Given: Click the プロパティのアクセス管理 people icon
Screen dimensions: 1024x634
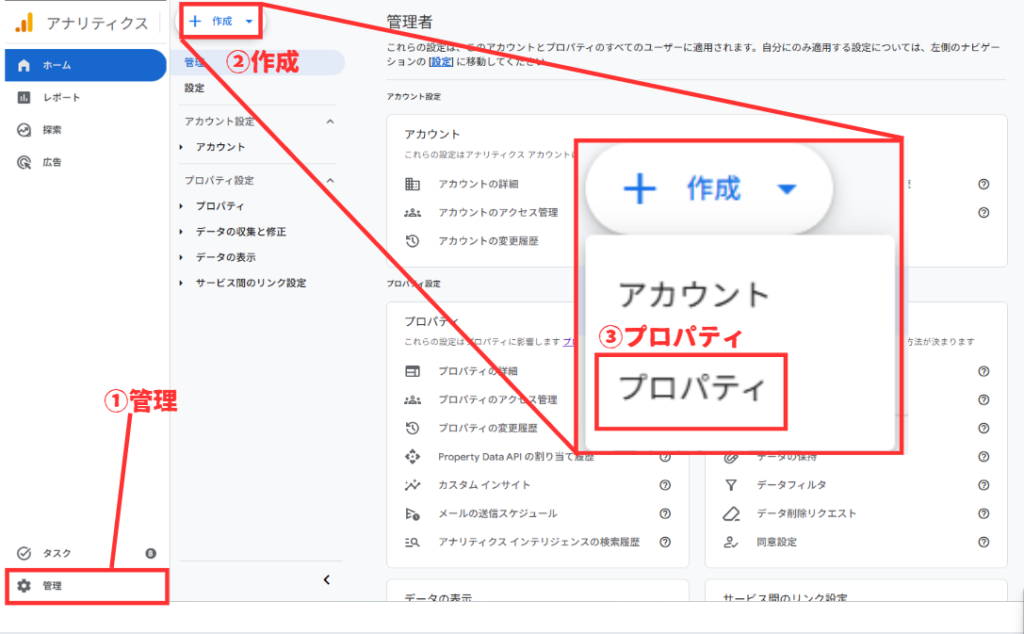Looking at the screenshot, I should coord(412,400).
